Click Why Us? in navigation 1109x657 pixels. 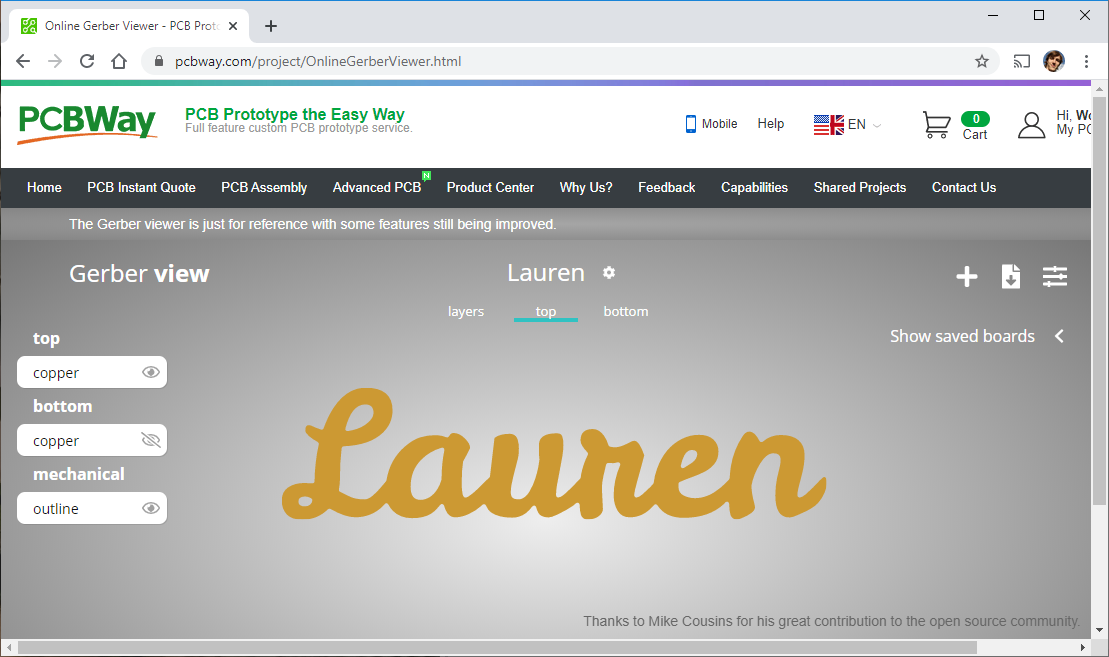point(586,187)
